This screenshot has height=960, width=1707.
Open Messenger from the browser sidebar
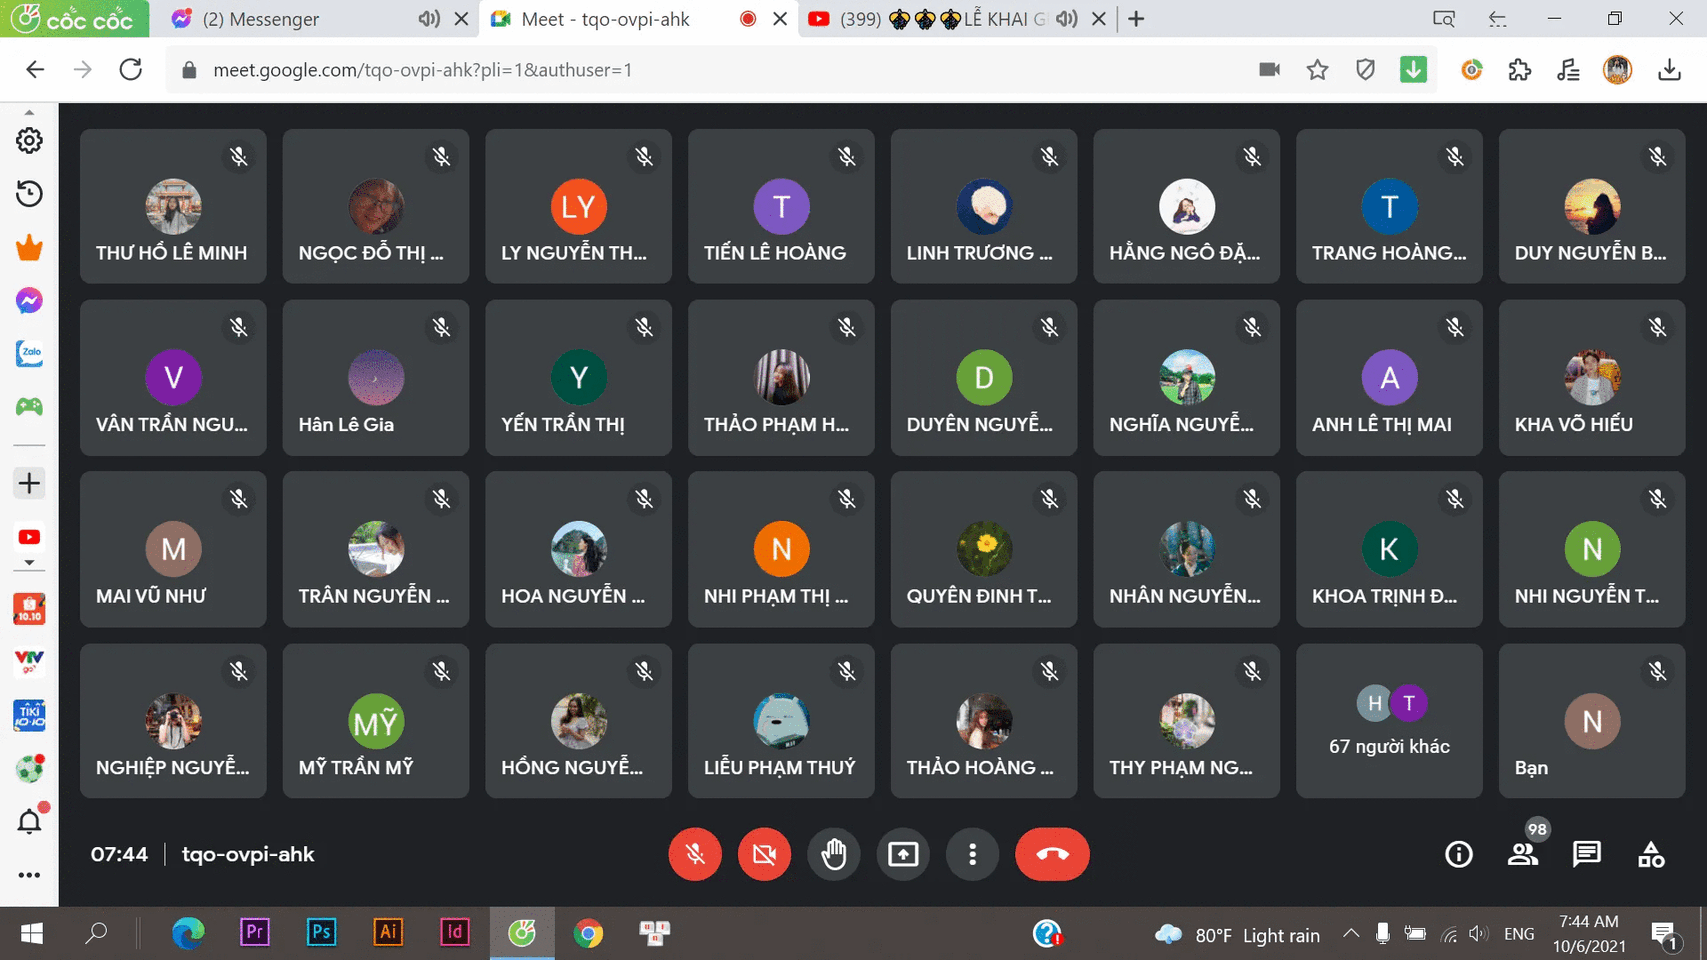(x=29, y=301)
